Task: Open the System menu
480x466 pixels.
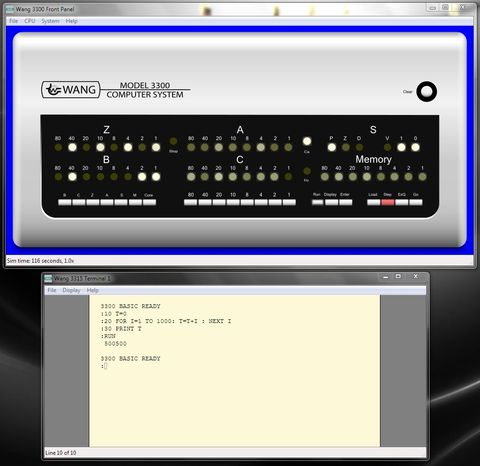Action: point(50,21)
